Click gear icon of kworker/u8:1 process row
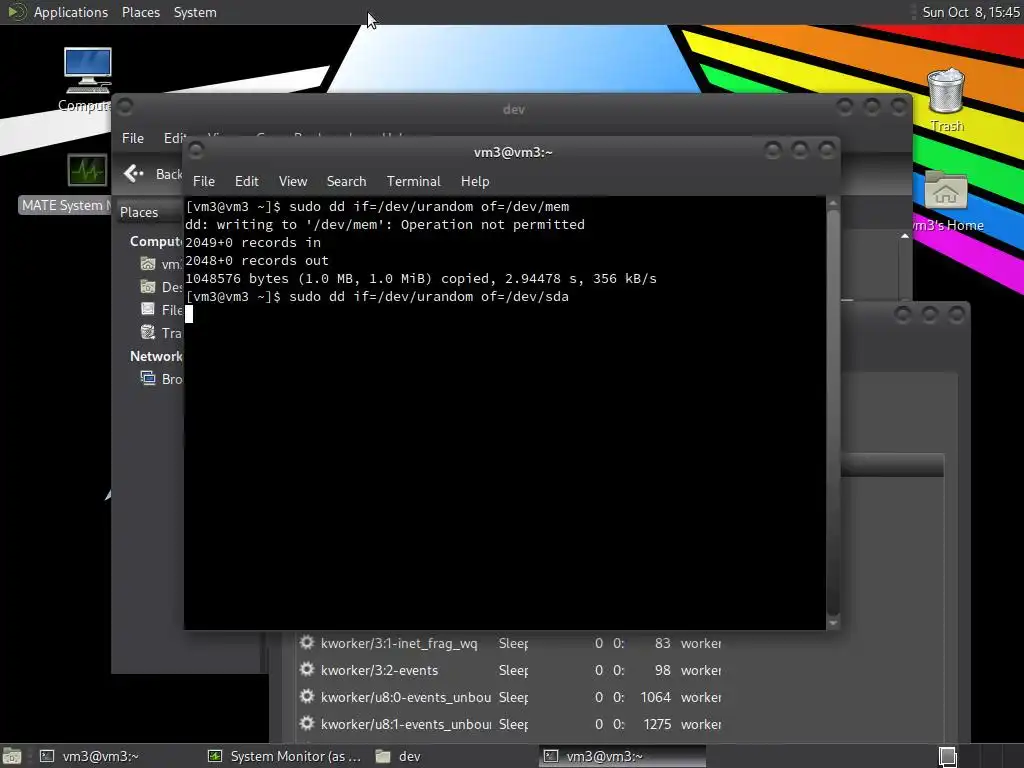This screenshot has height=768, width=1024. (306, 724)
